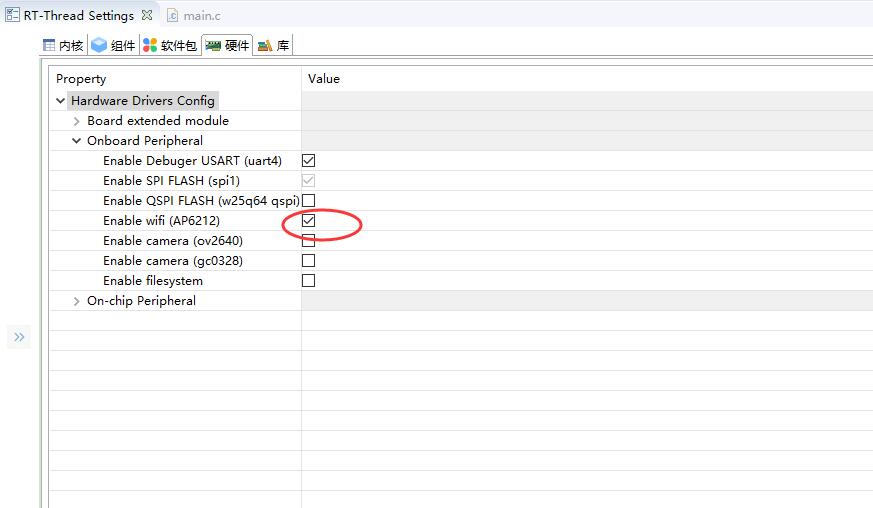Click the Value column header

(323, 79)
